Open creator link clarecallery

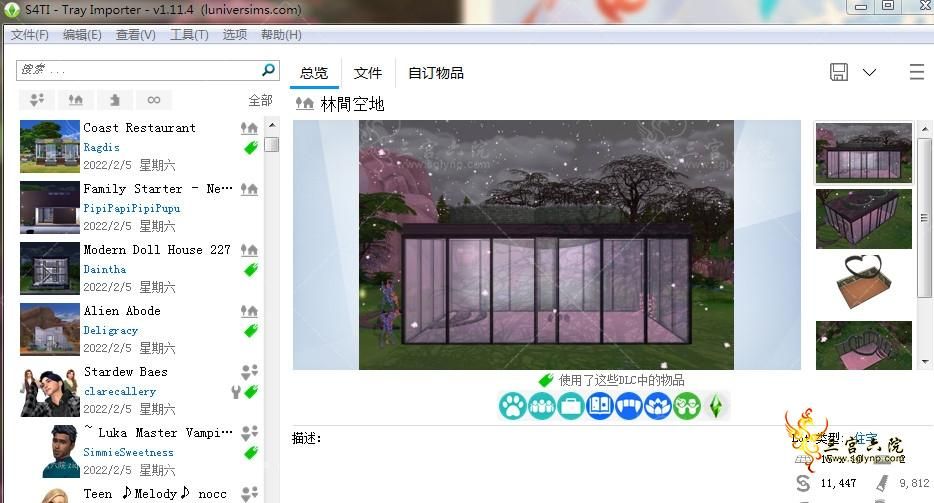(120, 392)
